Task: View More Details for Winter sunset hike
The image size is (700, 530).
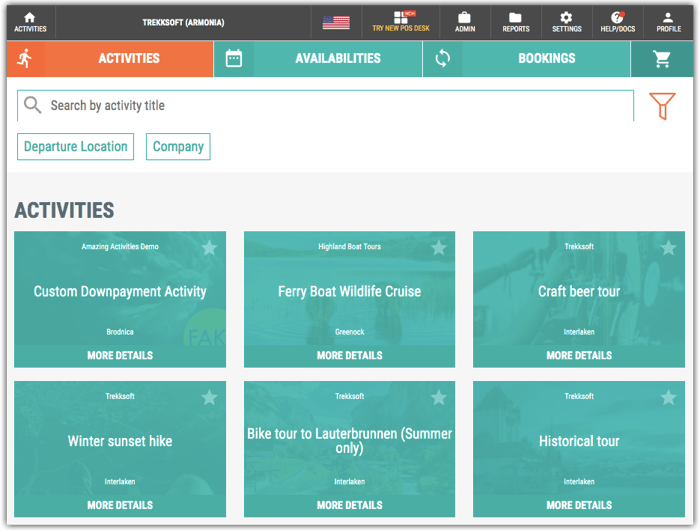Action: [120, 505]
